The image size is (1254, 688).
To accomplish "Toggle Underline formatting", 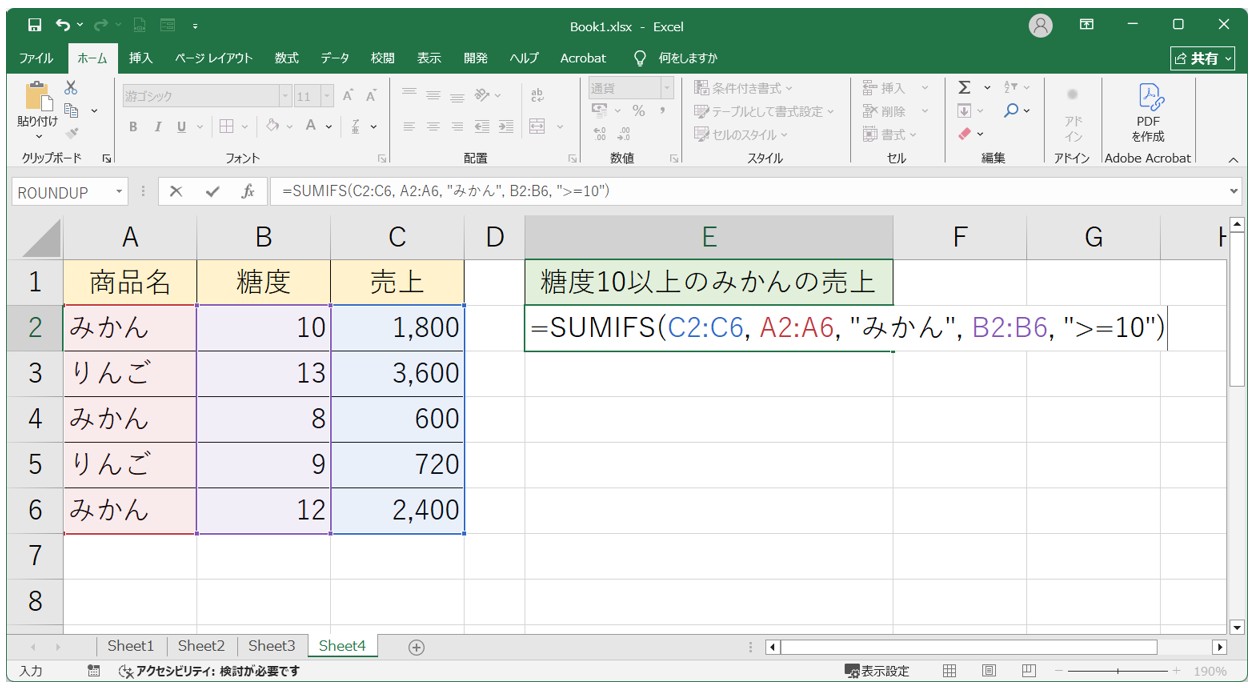I will coord(181,127).
